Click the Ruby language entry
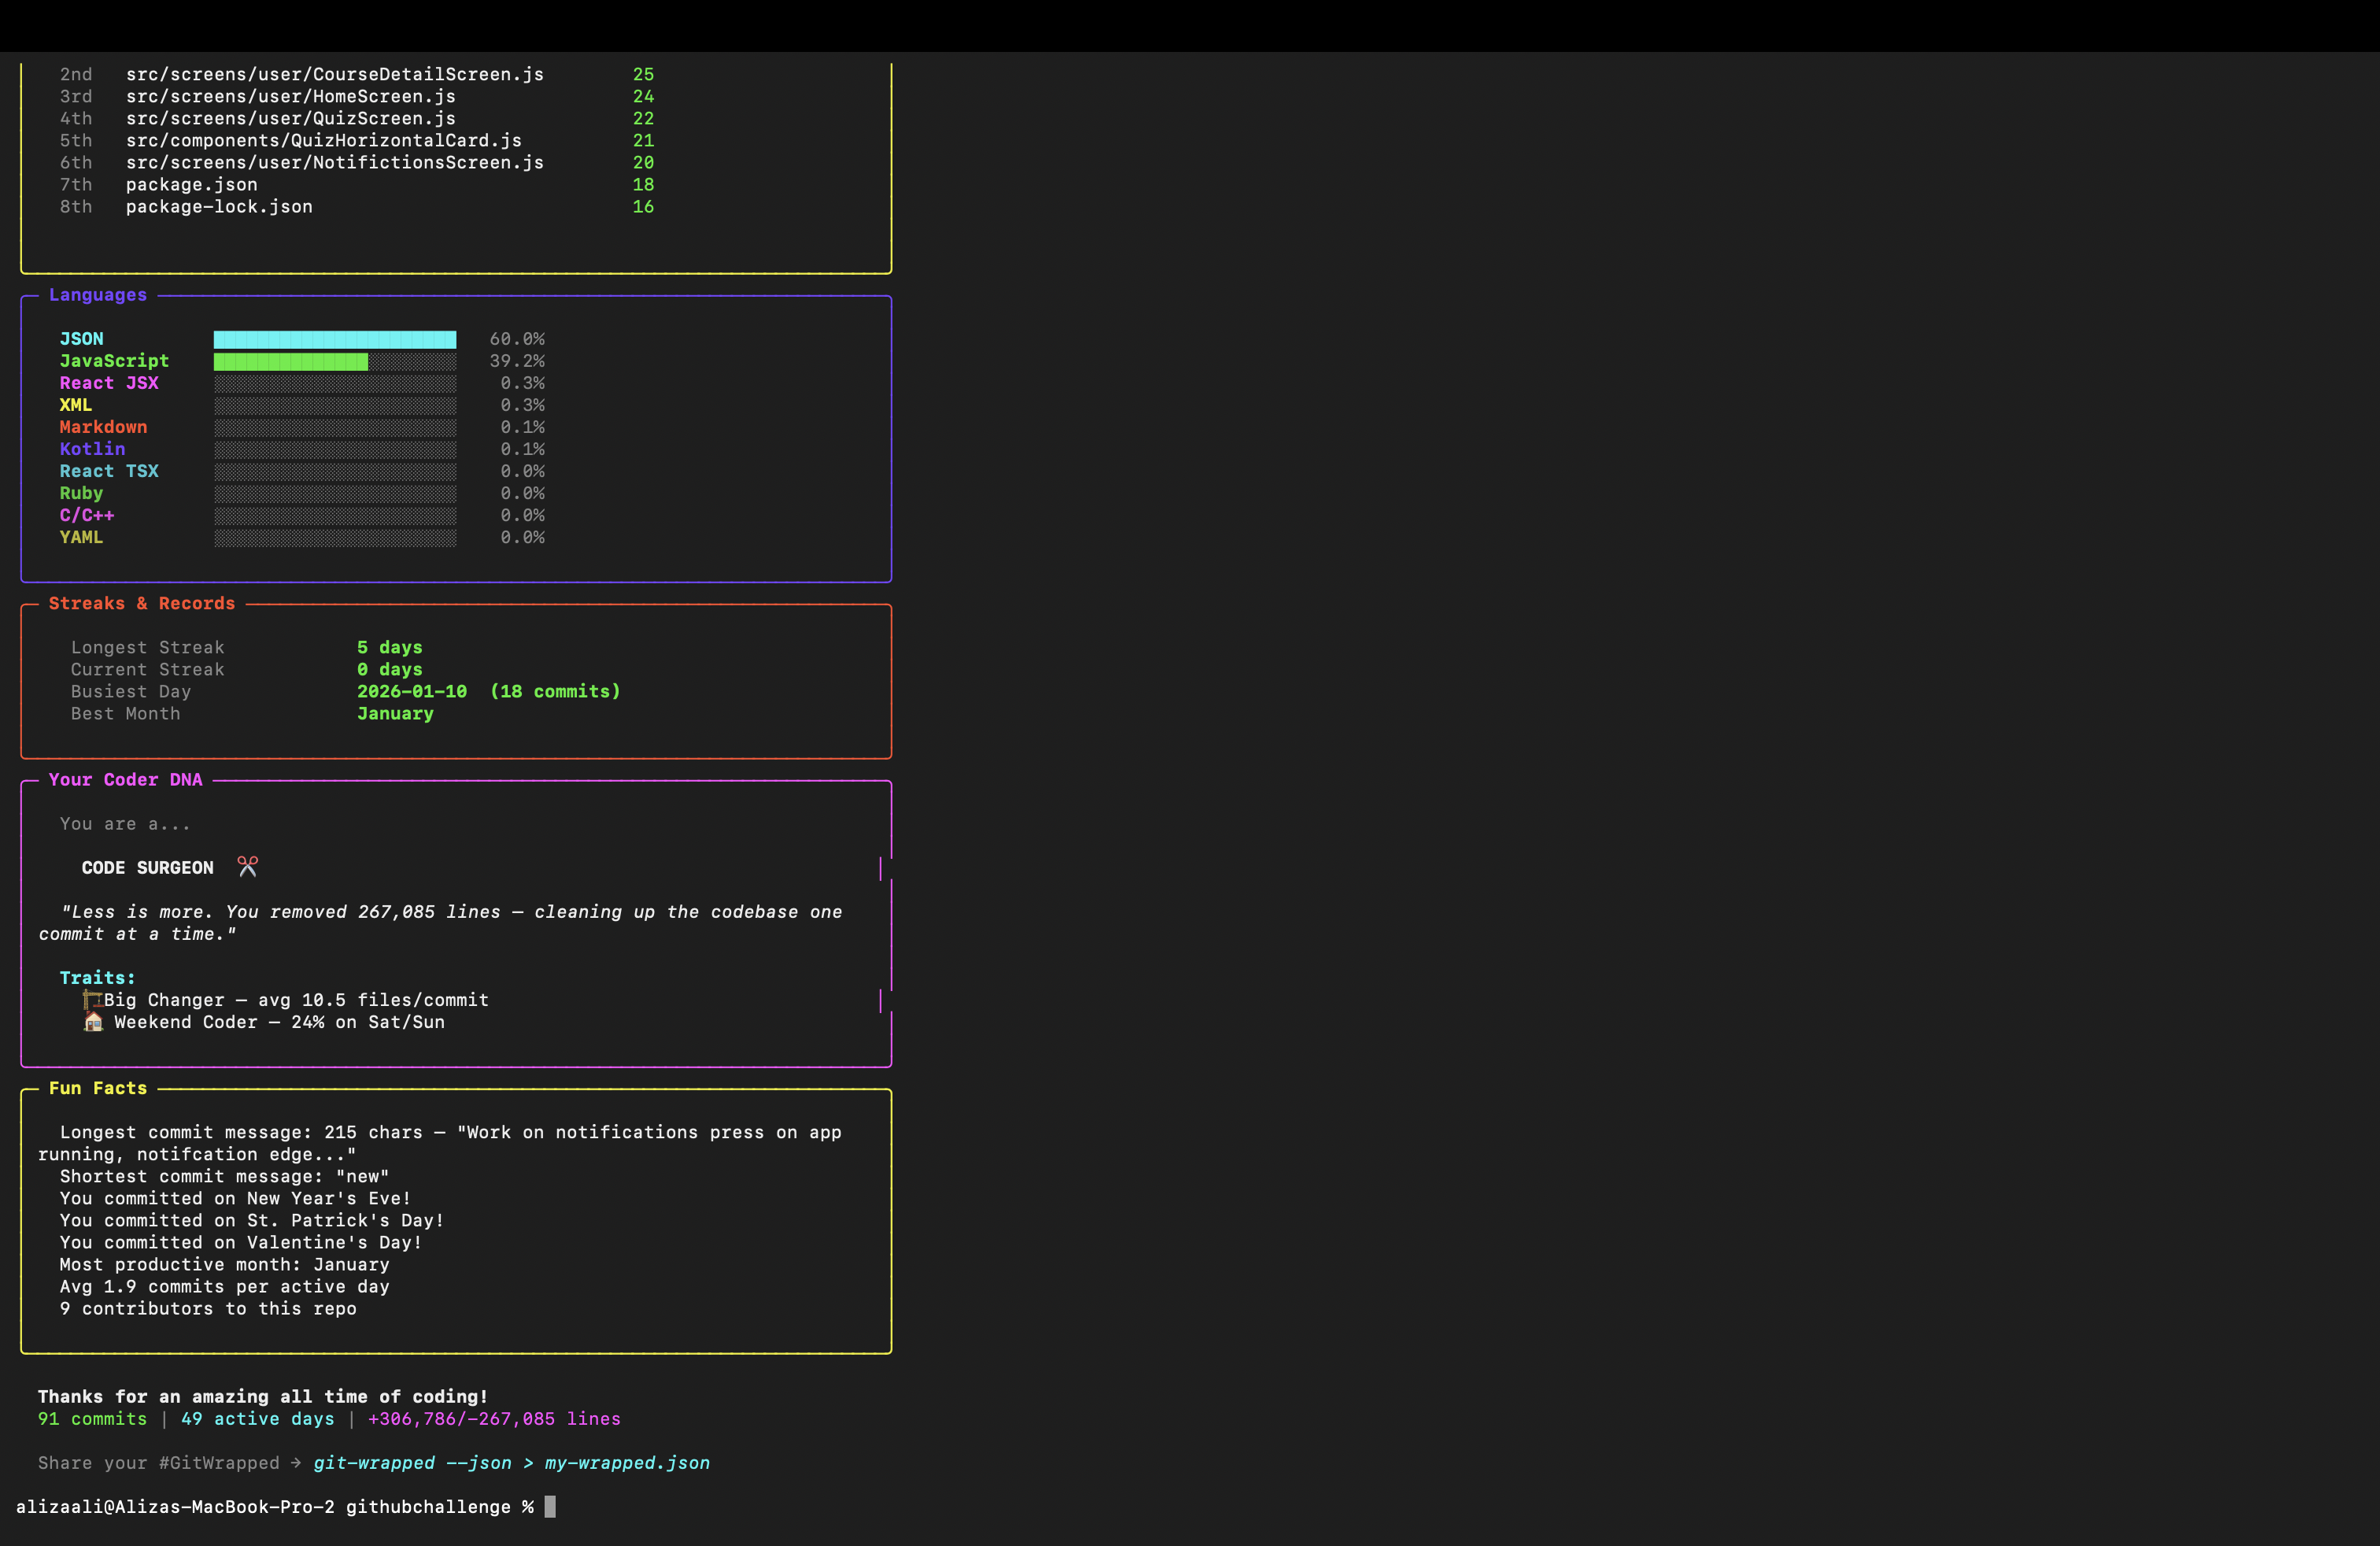The image size is (2380, 1546). (81, 493)
